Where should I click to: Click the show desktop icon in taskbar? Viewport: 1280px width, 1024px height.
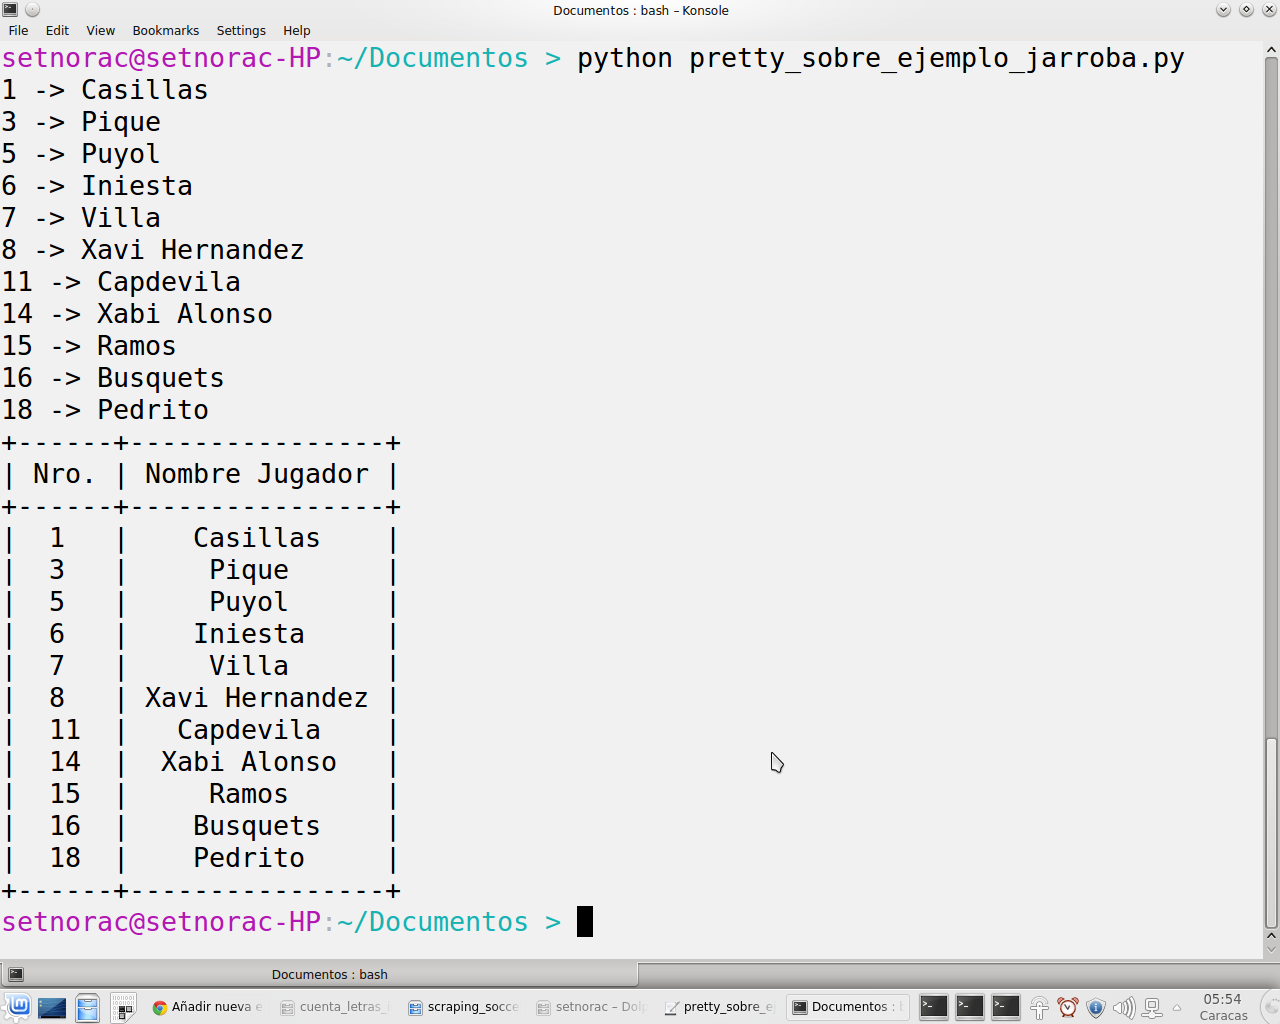pos(52,1007)
